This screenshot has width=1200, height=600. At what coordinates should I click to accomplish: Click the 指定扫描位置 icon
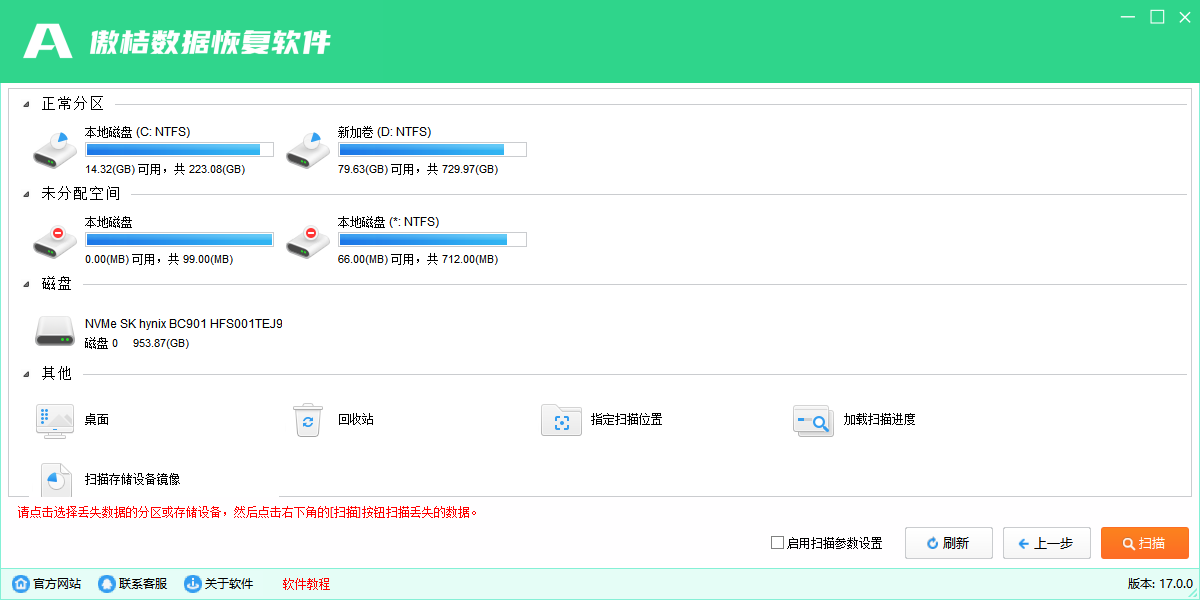point(561,420)
